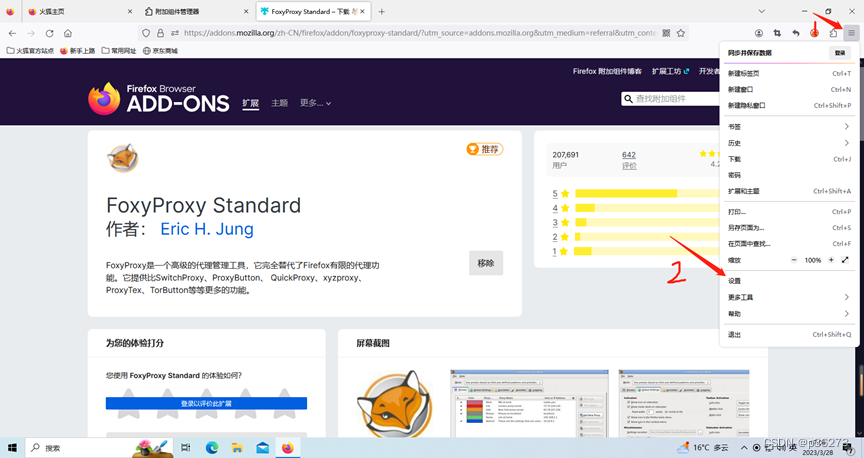
Task: Expand the 书签 submenu
Action: (789, 127)
